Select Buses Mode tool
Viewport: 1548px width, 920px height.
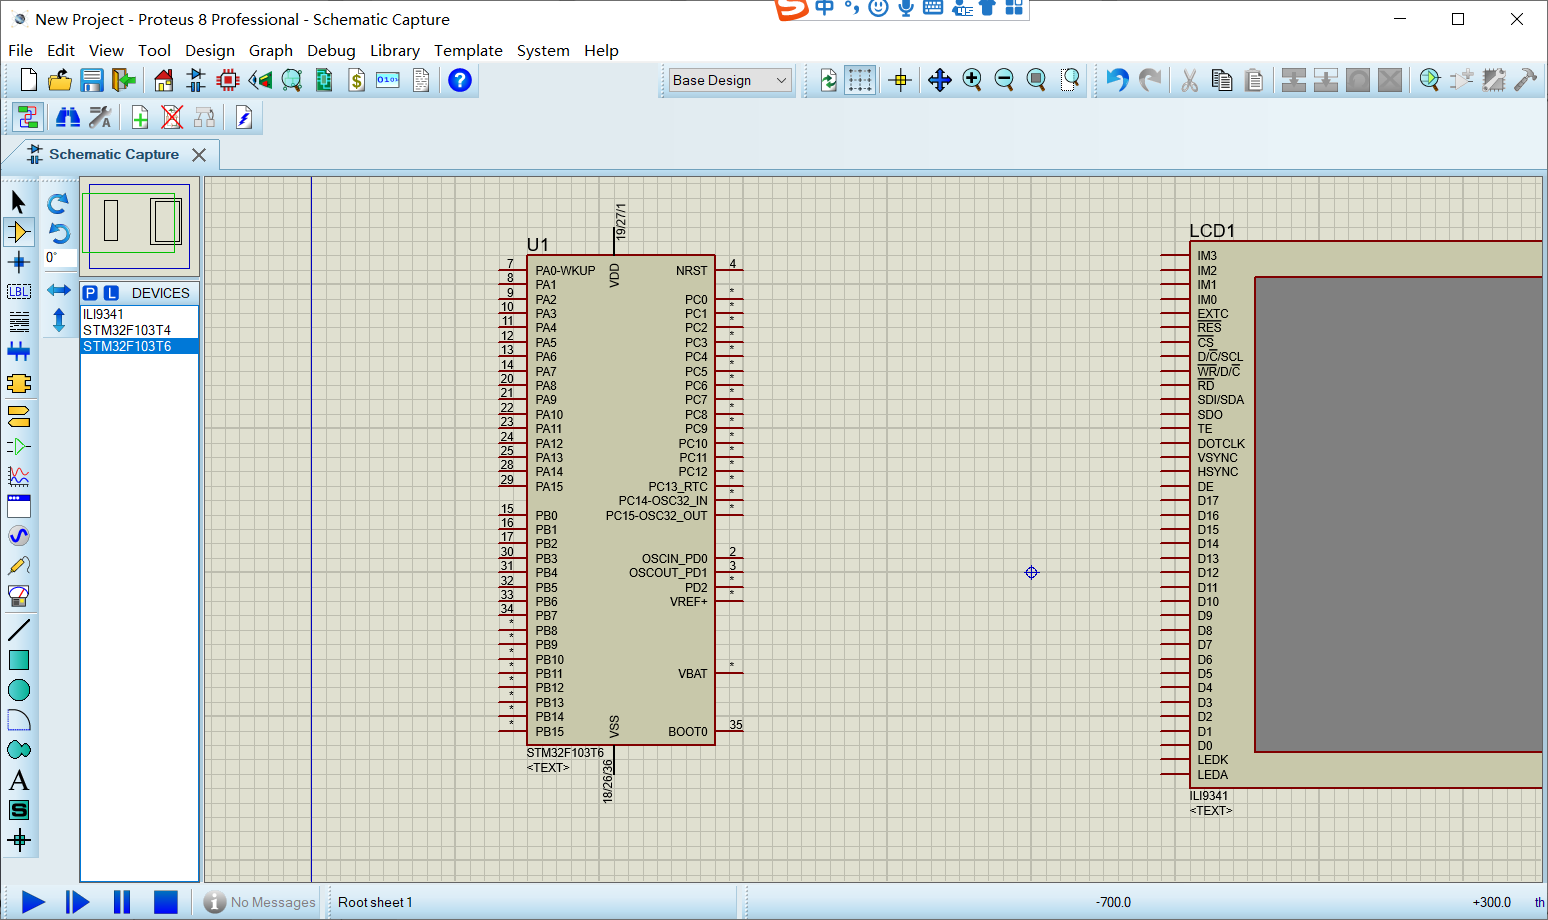(x=18, y=352)
